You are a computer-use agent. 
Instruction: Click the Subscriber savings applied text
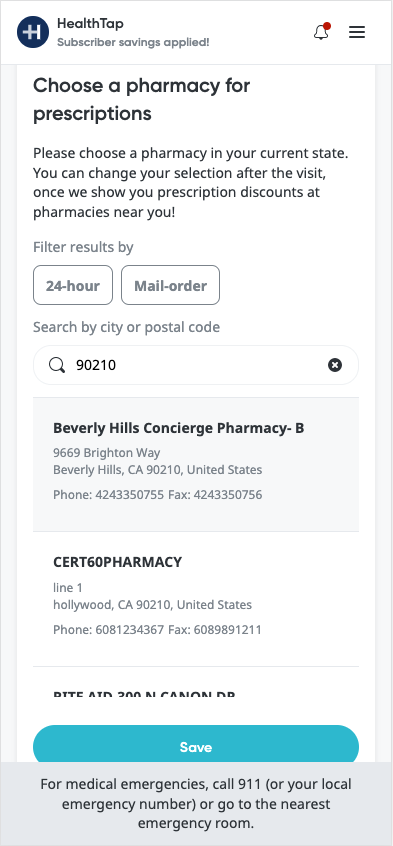tap(133, 42)
